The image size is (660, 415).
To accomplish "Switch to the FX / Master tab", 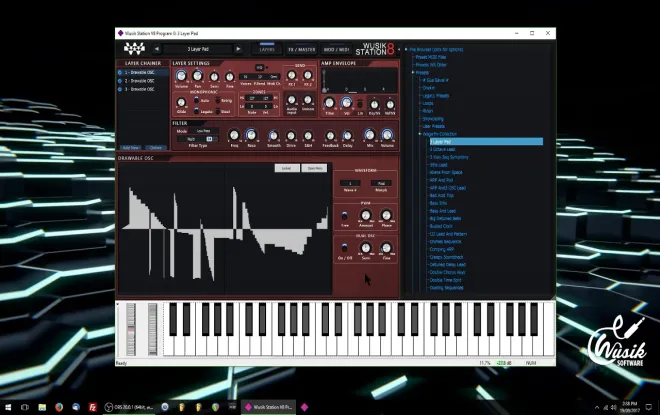I will 301,49.
